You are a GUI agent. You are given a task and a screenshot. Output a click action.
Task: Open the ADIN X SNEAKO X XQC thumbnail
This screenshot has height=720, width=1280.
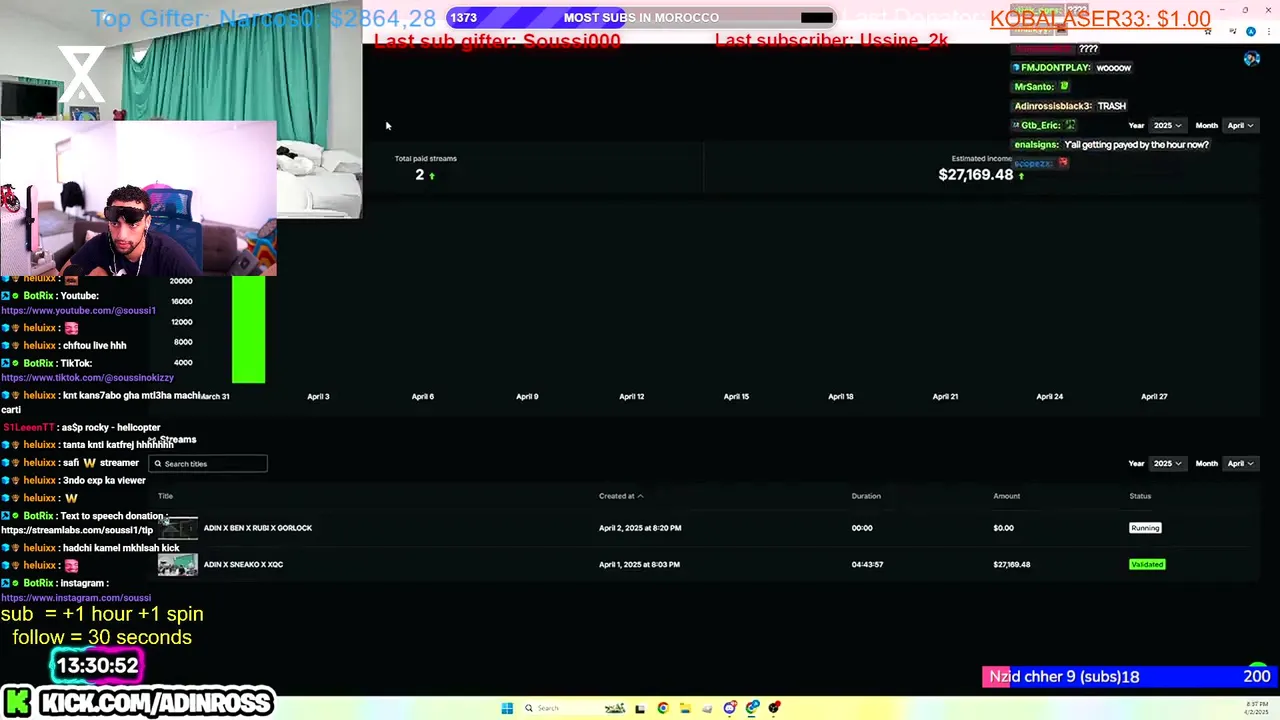click(178, 565)
